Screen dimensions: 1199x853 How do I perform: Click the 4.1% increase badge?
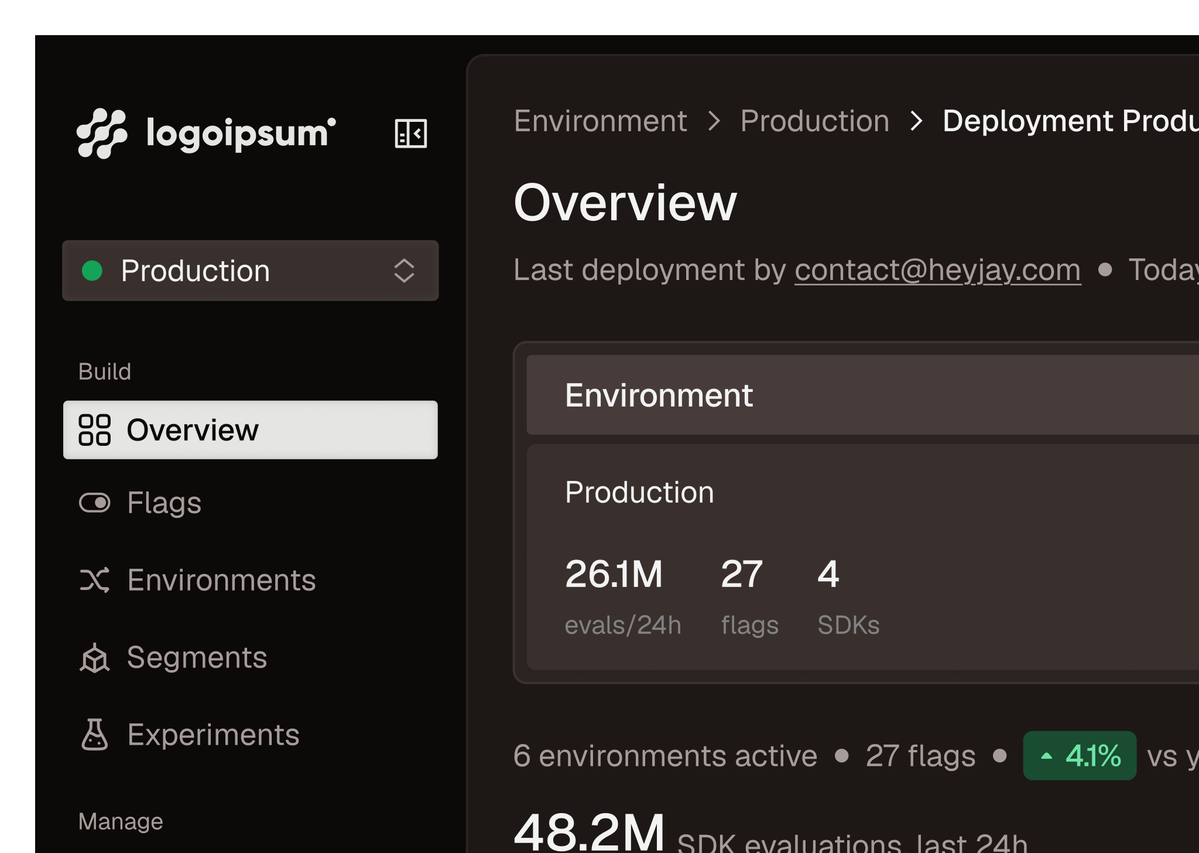pyautogui.click(x=1080, y=756)
